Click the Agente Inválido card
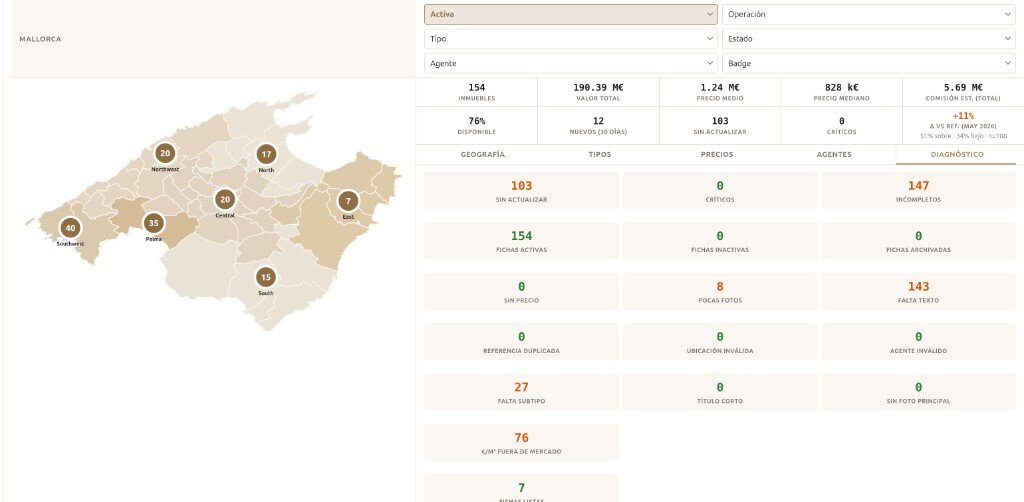This screenshot has height=502, width=1024. click(918, 341)
